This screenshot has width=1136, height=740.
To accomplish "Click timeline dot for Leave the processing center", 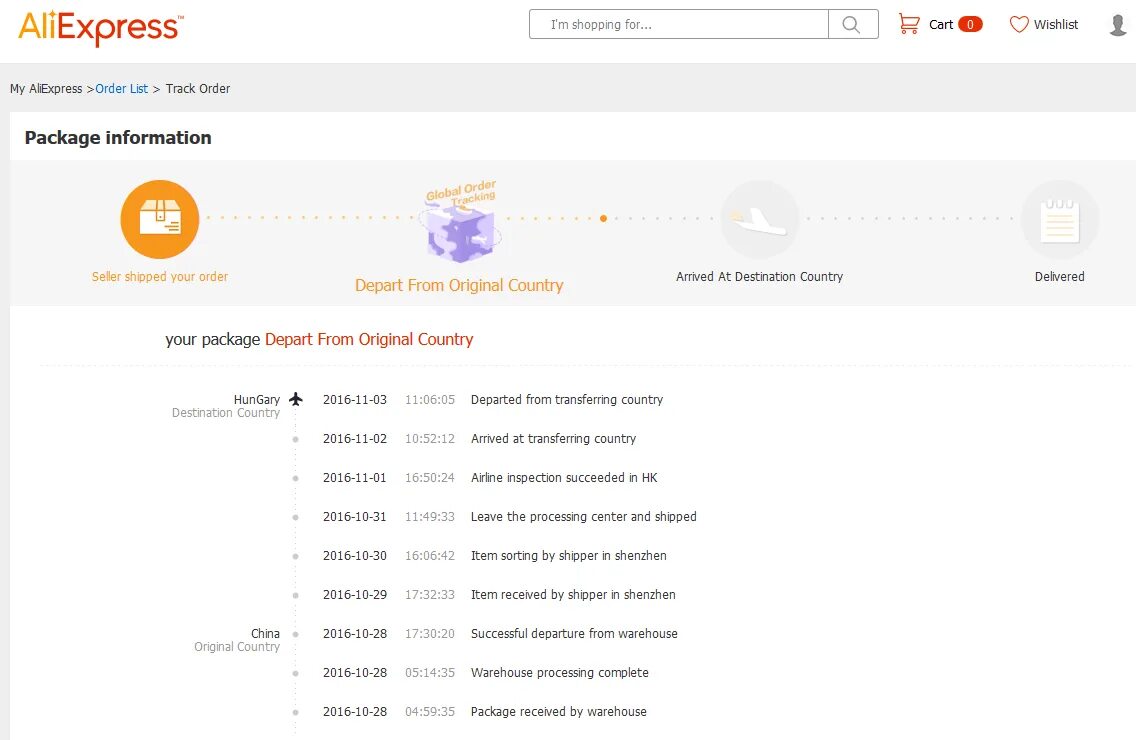I will (296, 517).
